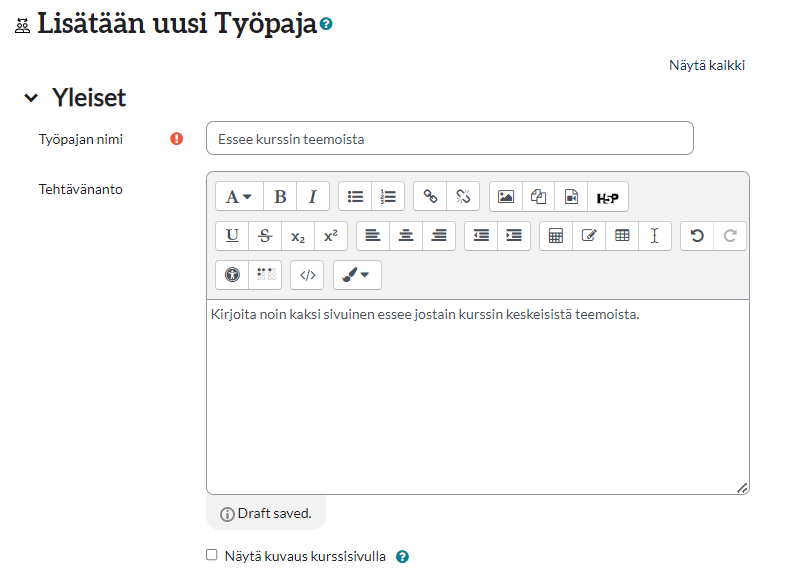Viewport: 798px width, 573px height.
Task: Click the Työpajan nimi text field
Action: [449, 139]
